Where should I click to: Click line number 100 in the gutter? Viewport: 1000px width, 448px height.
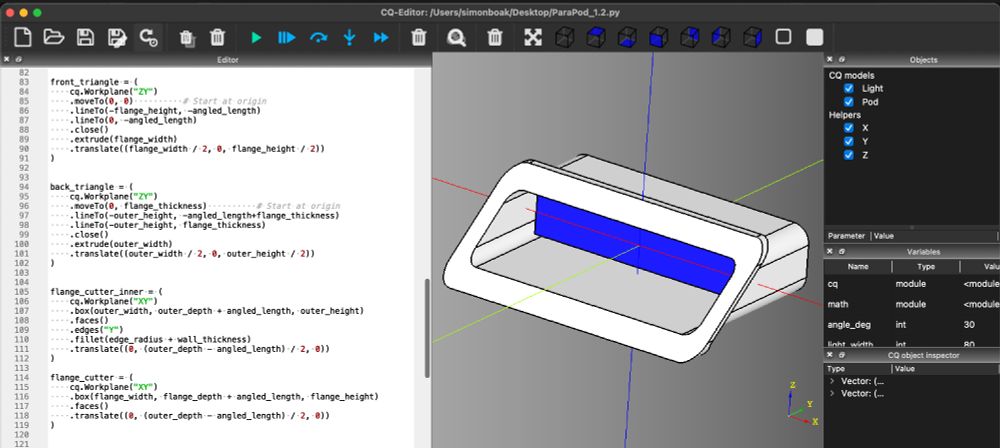tap(22, 244)
